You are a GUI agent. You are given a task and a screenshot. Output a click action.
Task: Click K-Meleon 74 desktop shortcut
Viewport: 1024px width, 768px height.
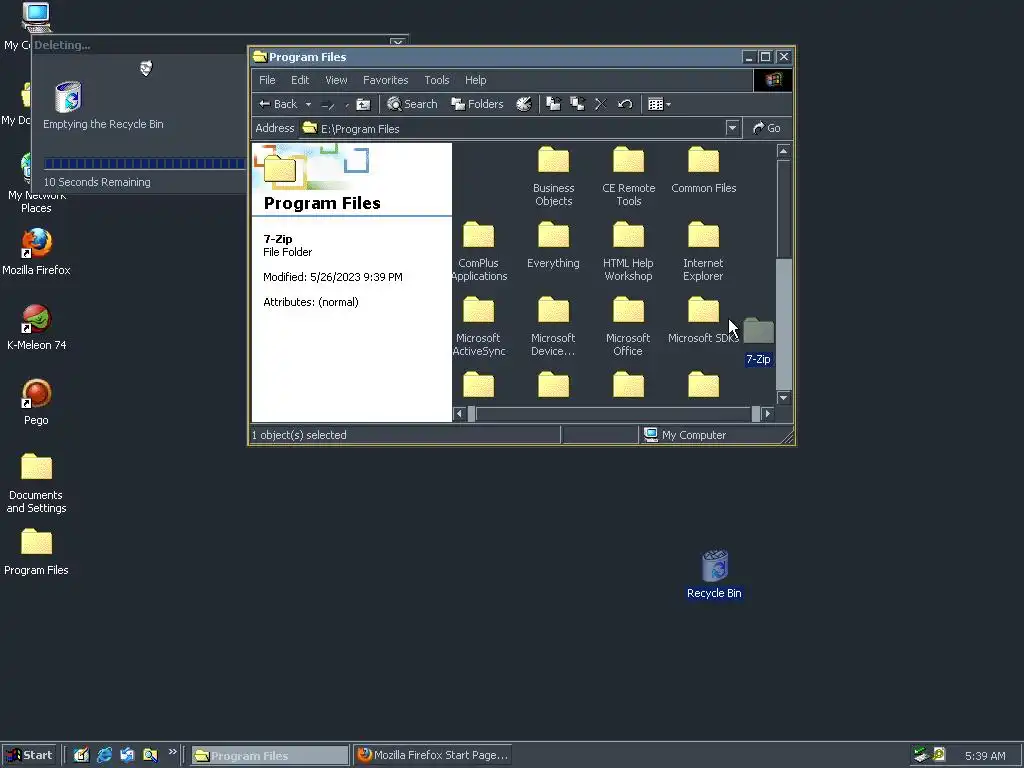point(36,327)
